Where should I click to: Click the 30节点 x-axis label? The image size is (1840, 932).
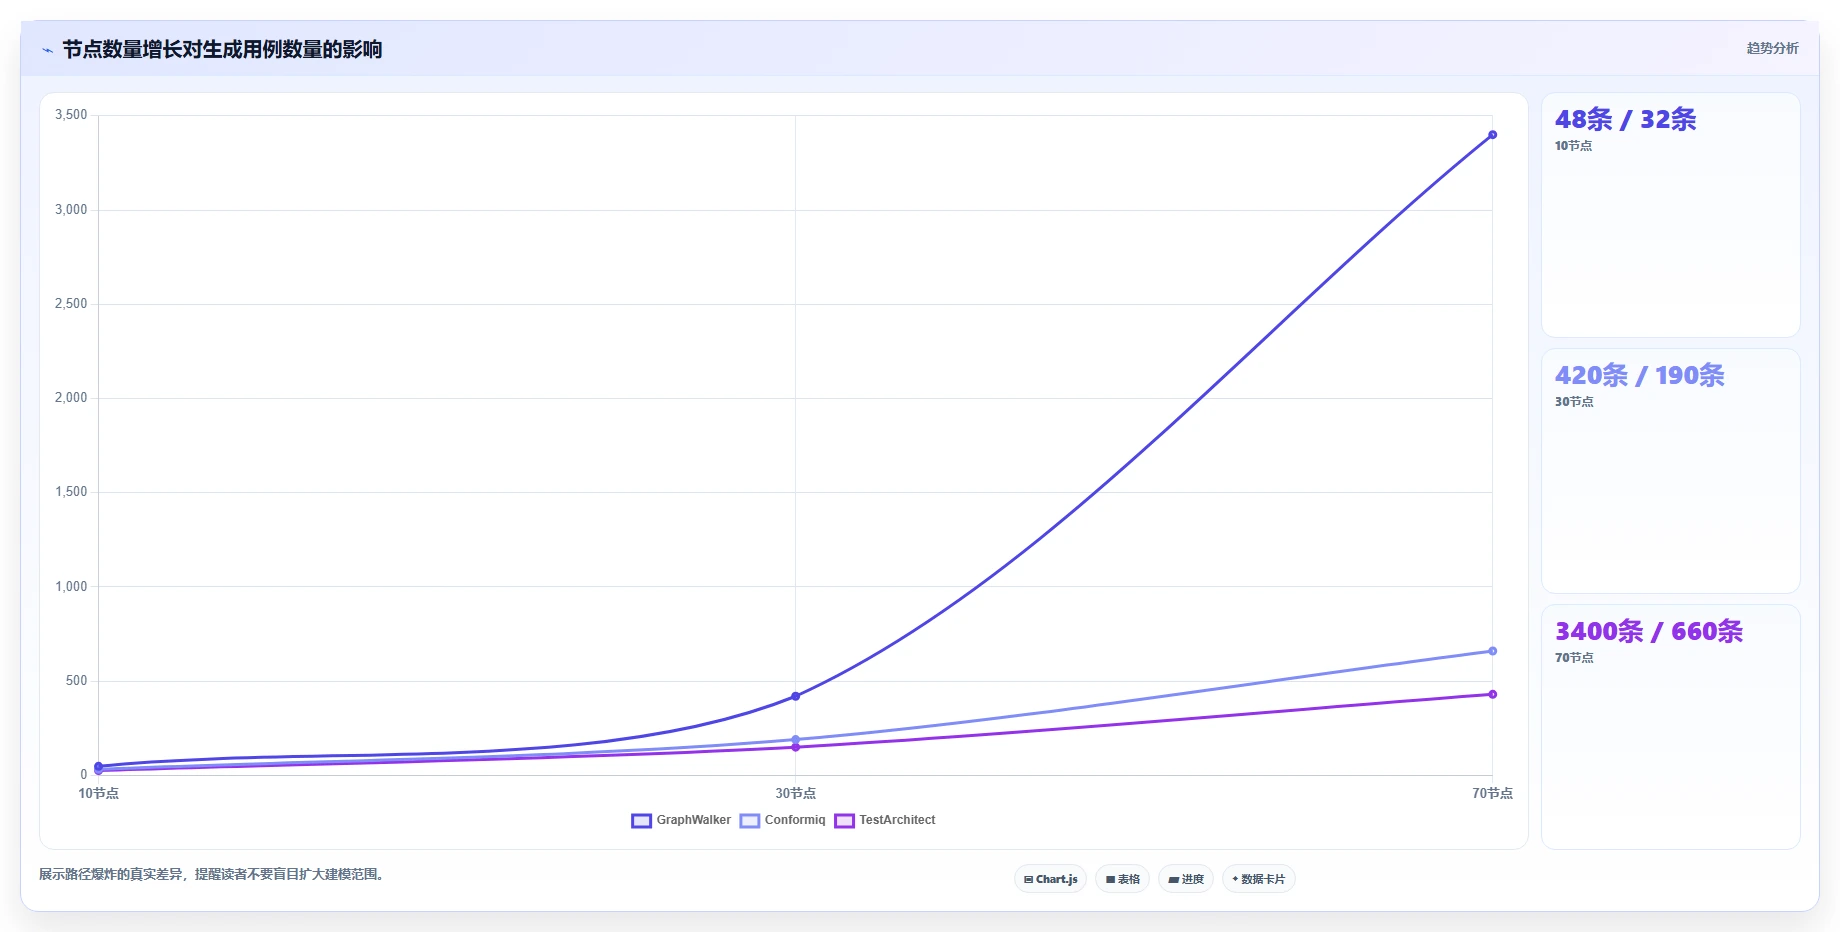(x=795, y=793)
